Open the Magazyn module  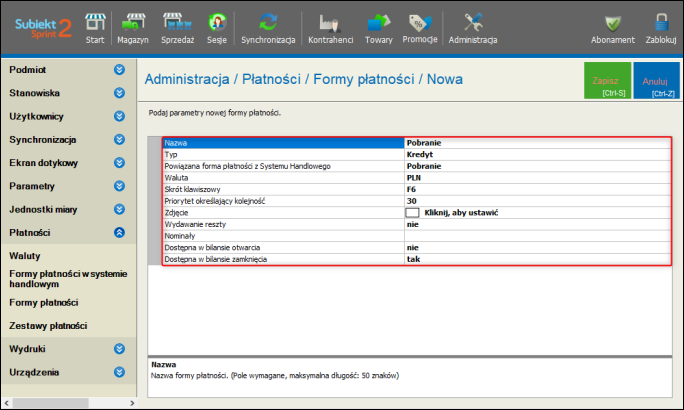(132, 27)
